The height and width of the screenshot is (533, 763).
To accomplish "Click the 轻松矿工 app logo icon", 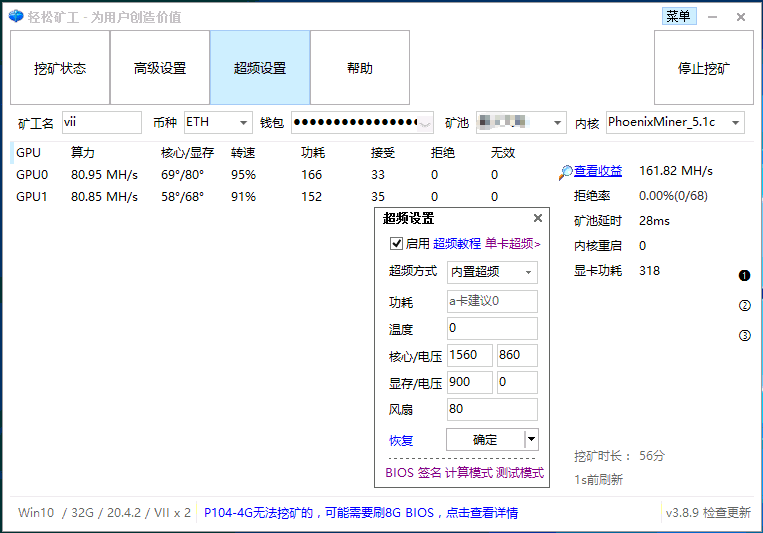I will coord(15,17).
